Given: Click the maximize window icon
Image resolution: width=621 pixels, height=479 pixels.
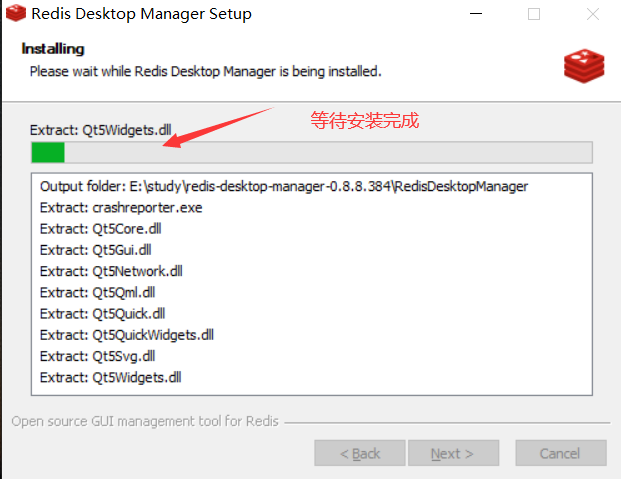Looking at the screenshot, I should [534, 14].
